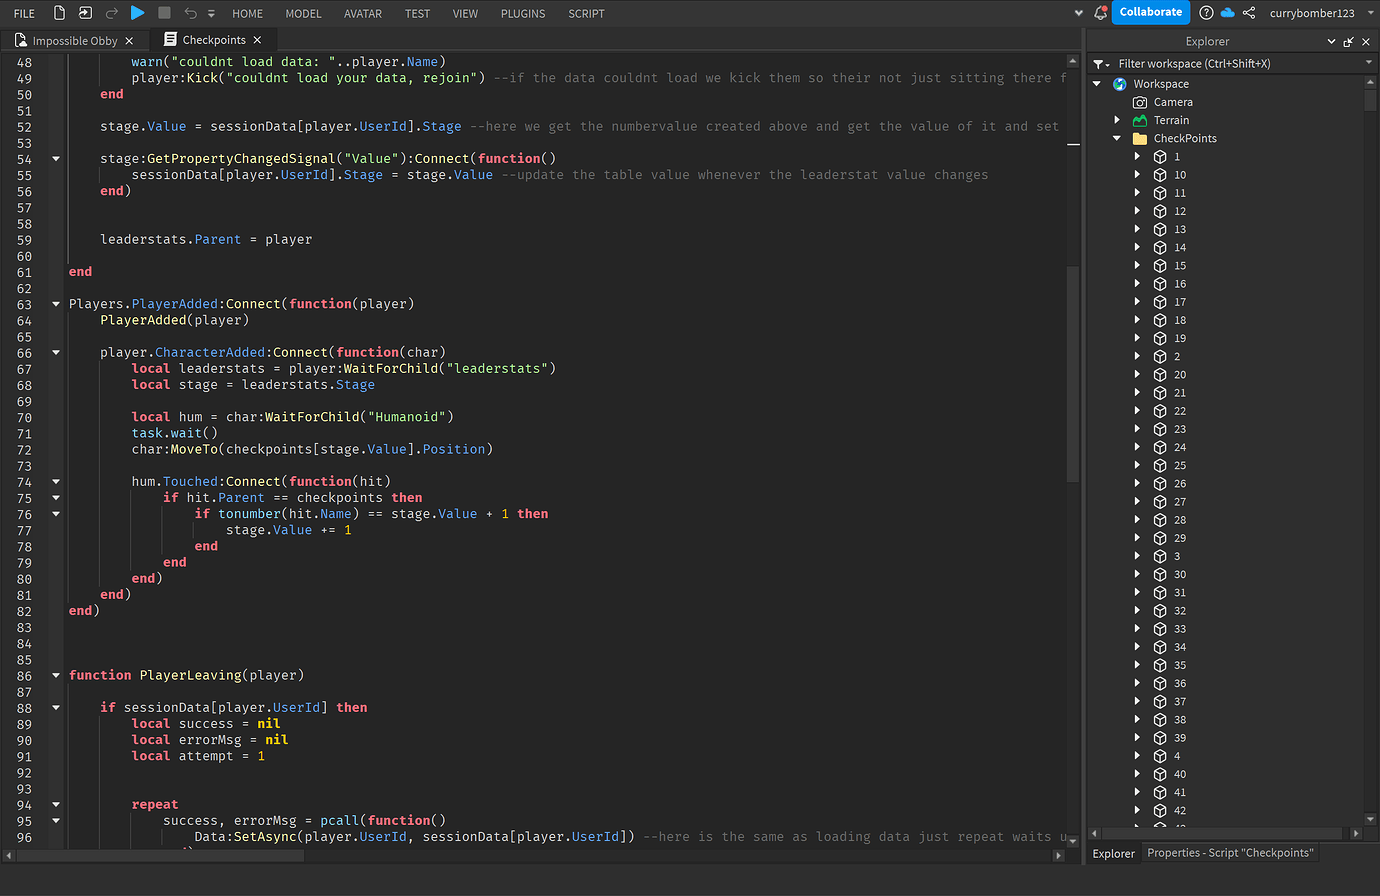Switch to Properties - Script "Checkpoints" tab
Image resolution: width=1380 pixels, height=896 pixels.
tap(1230, 853)
